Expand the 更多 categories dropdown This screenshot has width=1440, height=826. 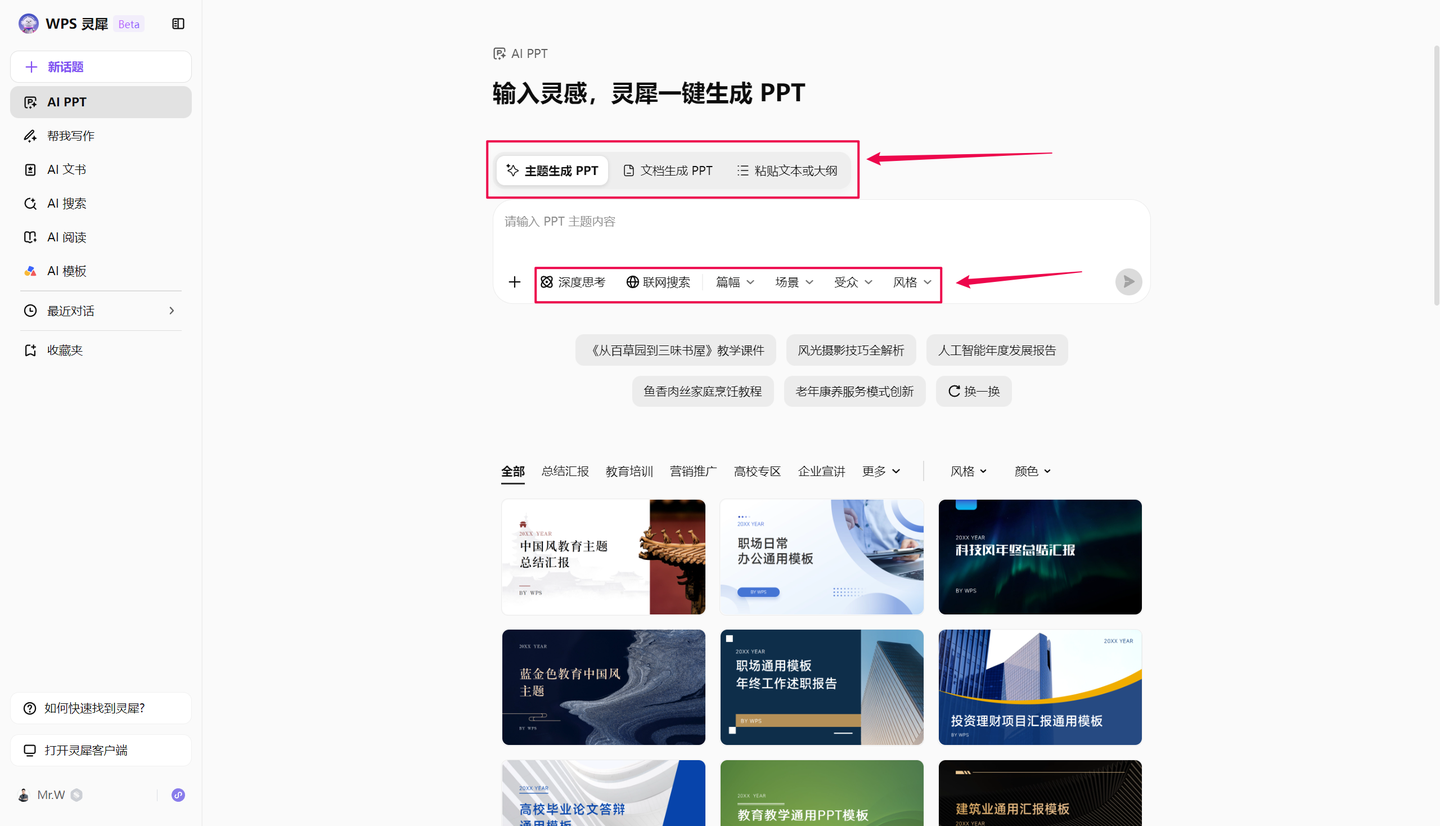pyautogui.click(x=881, y=471)
